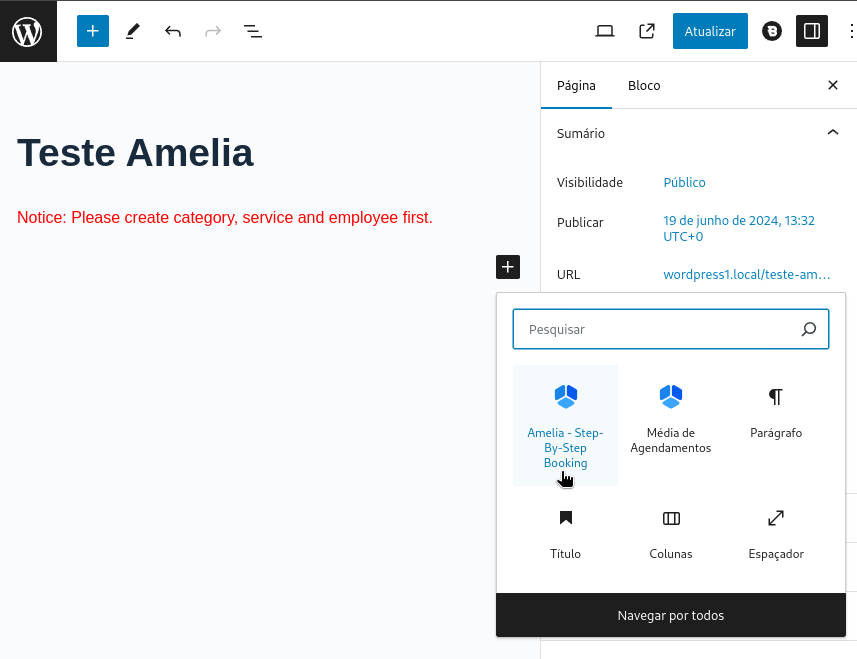Click the black add block button
Viewport: 857px width, 659px height.
coord(508,267)
